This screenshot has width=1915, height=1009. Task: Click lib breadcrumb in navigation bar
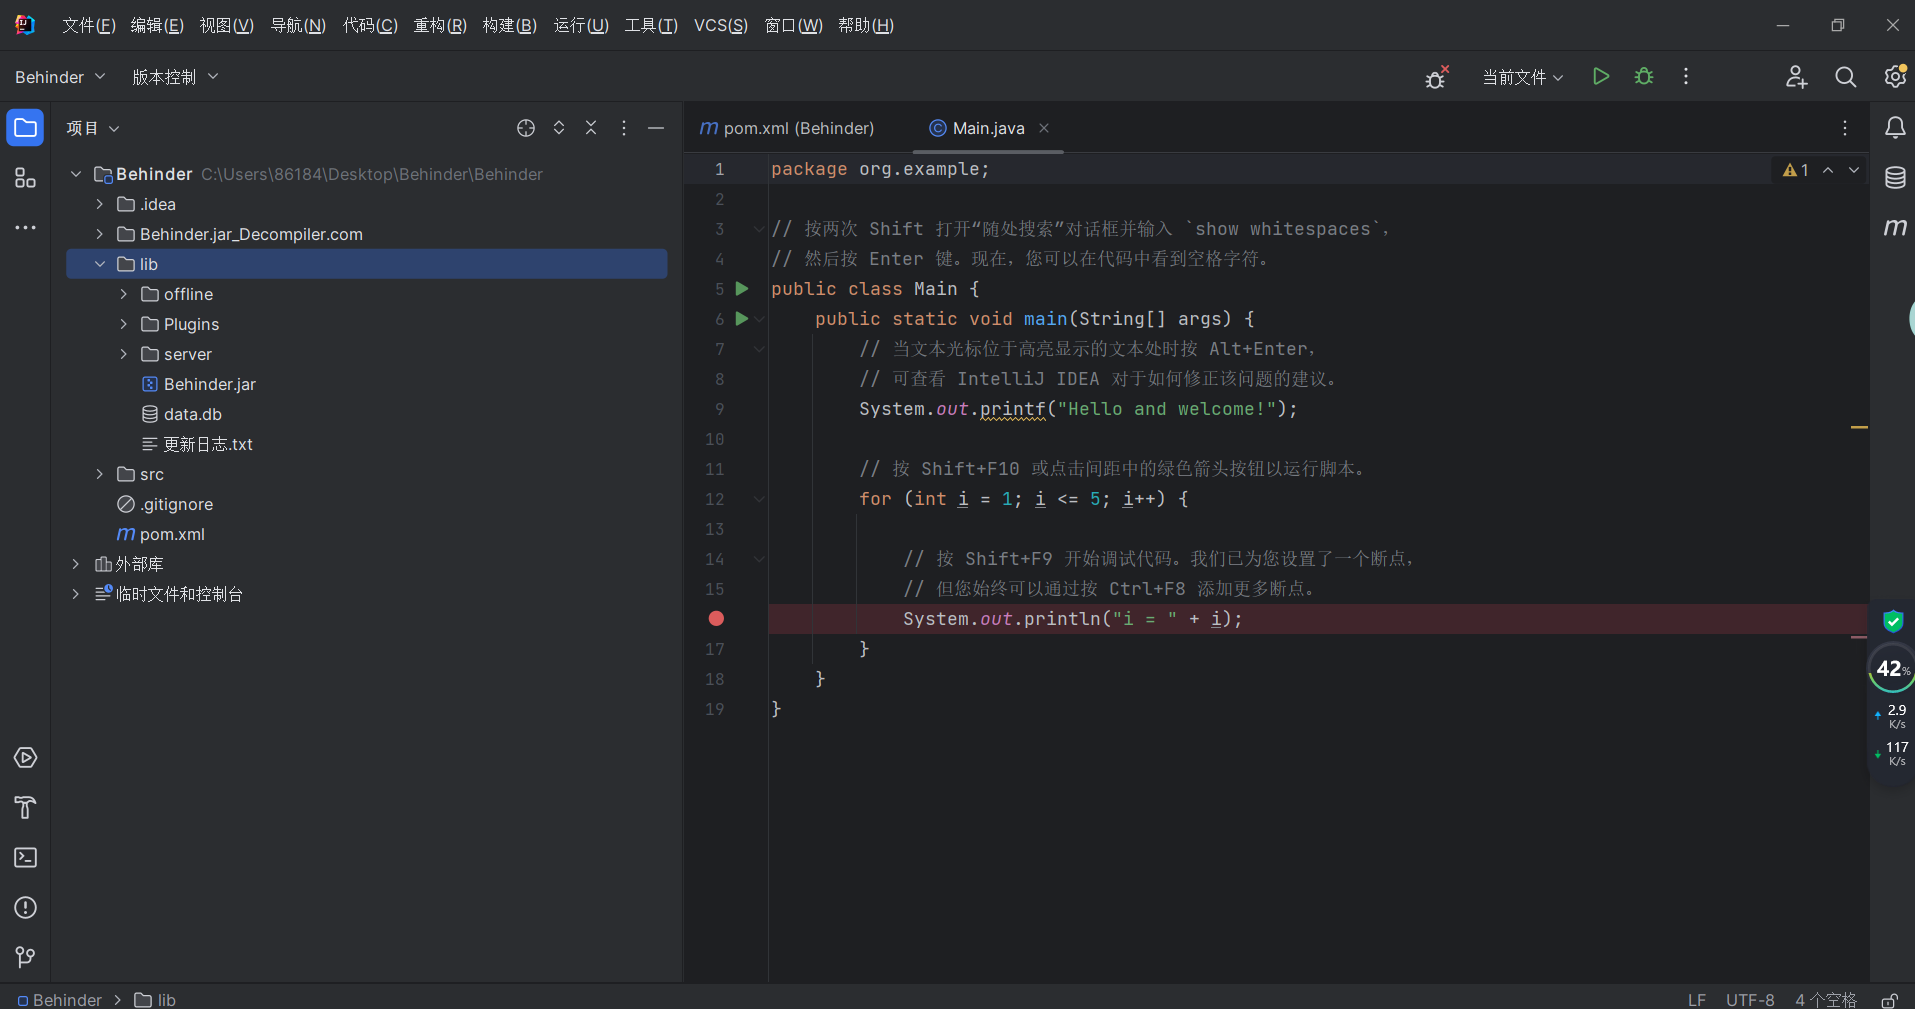click(x=155, y=1000)
